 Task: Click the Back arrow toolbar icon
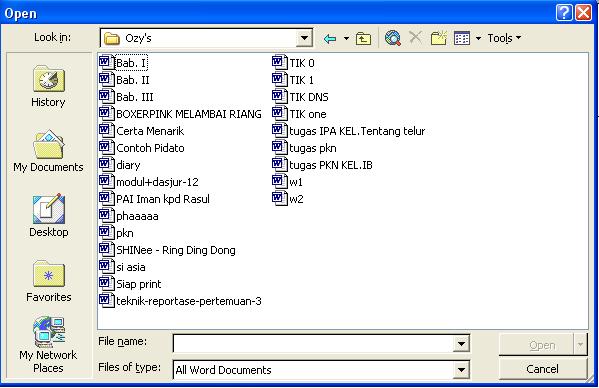[x=330, y=39]
